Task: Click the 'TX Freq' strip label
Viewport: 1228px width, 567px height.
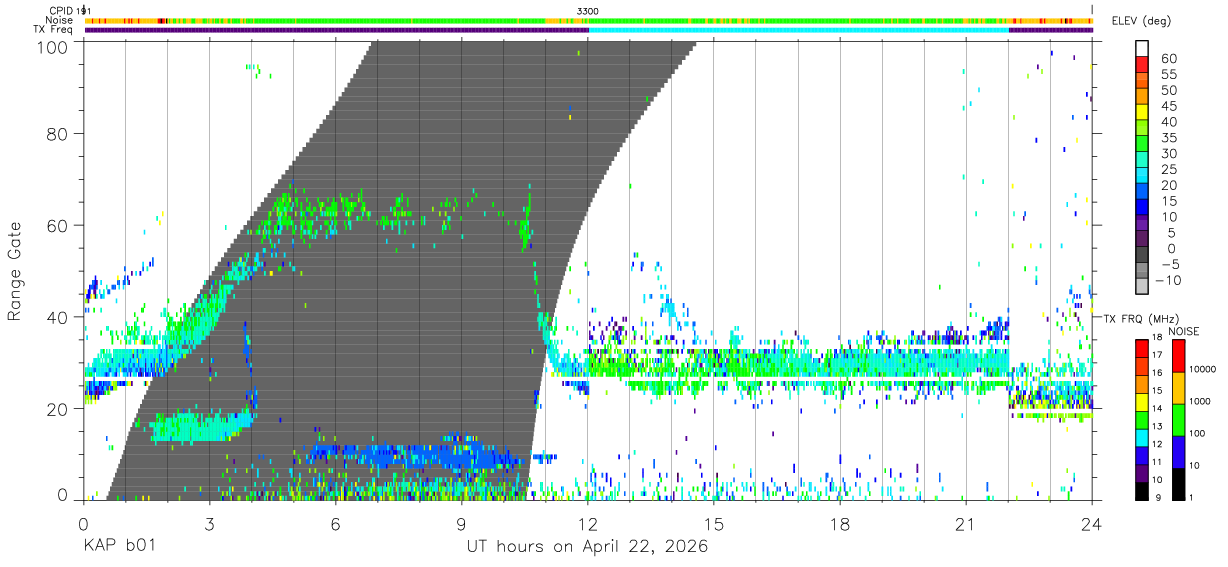Action: coord(54,29)
